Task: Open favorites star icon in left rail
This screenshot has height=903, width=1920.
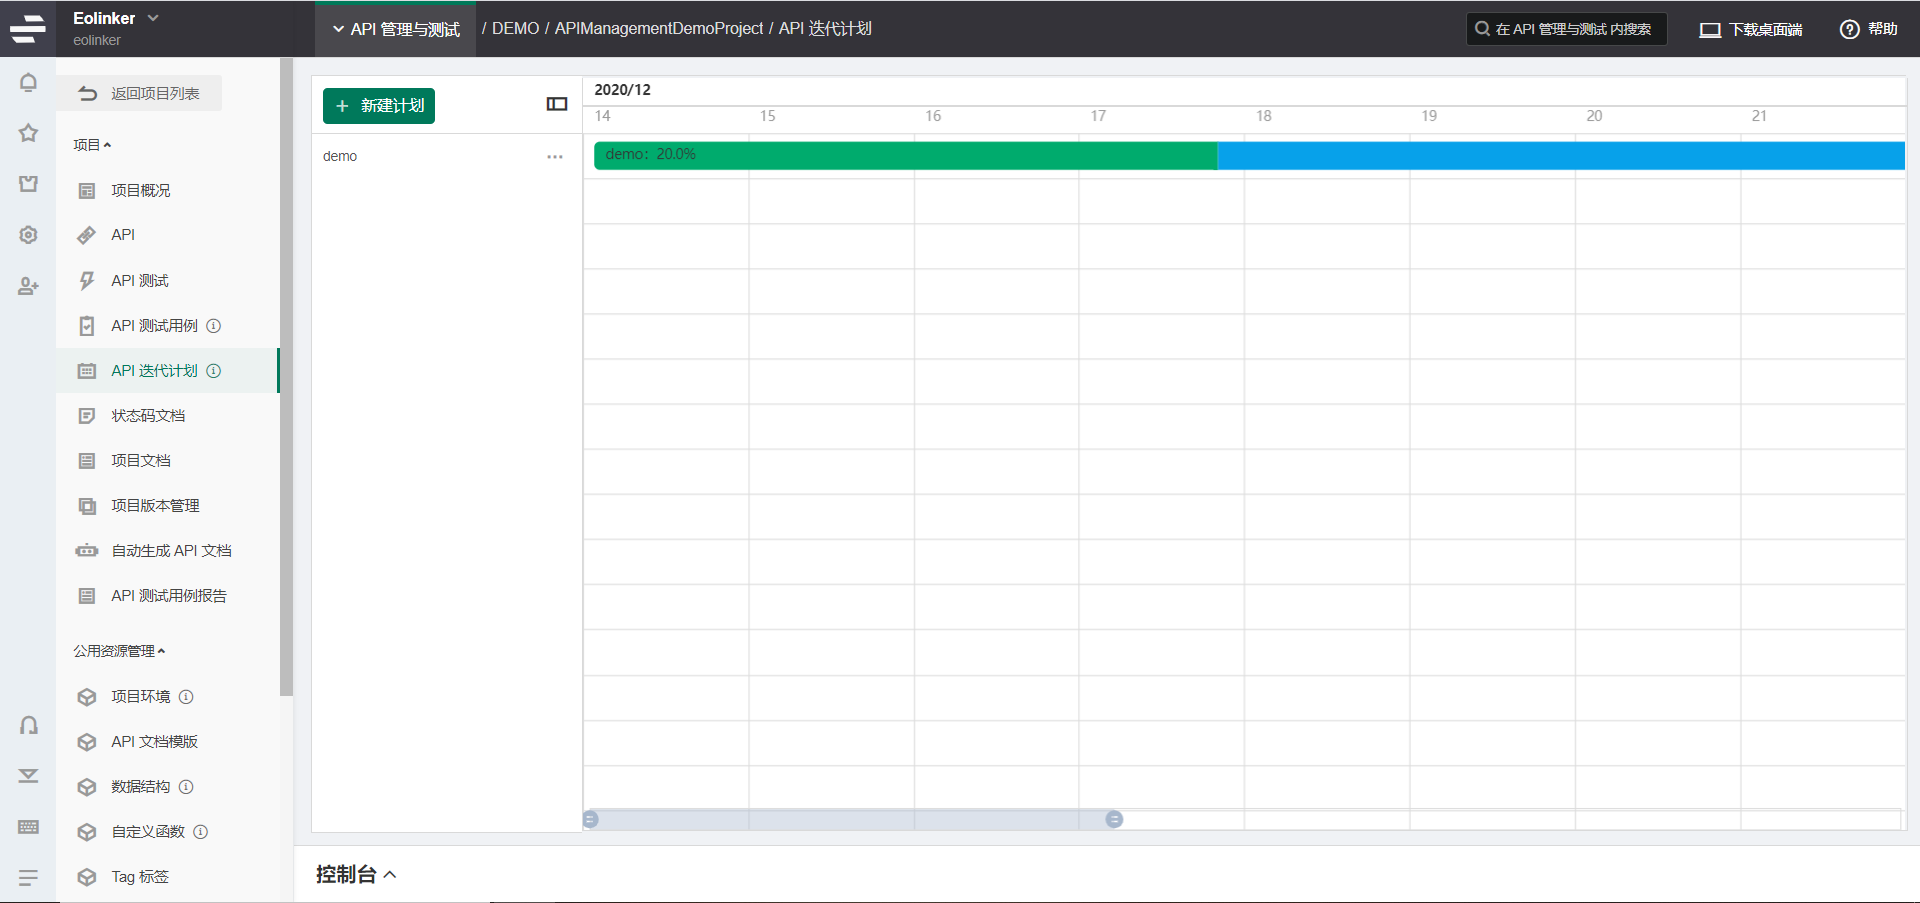Action: click(28, 133)
